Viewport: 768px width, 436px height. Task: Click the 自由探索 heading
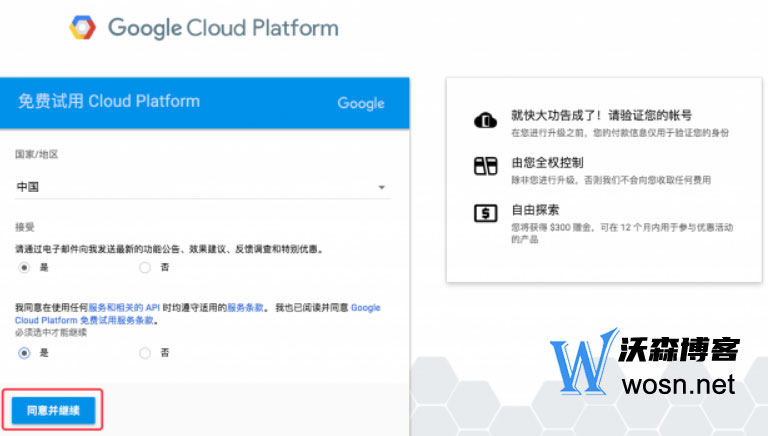[535, 210]
